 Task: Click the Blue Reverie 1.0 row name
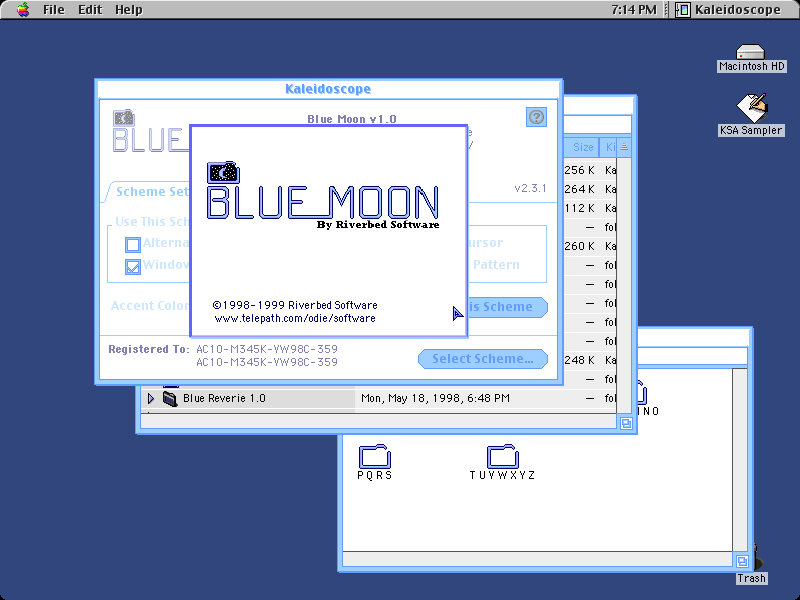[x=224, y=398]
